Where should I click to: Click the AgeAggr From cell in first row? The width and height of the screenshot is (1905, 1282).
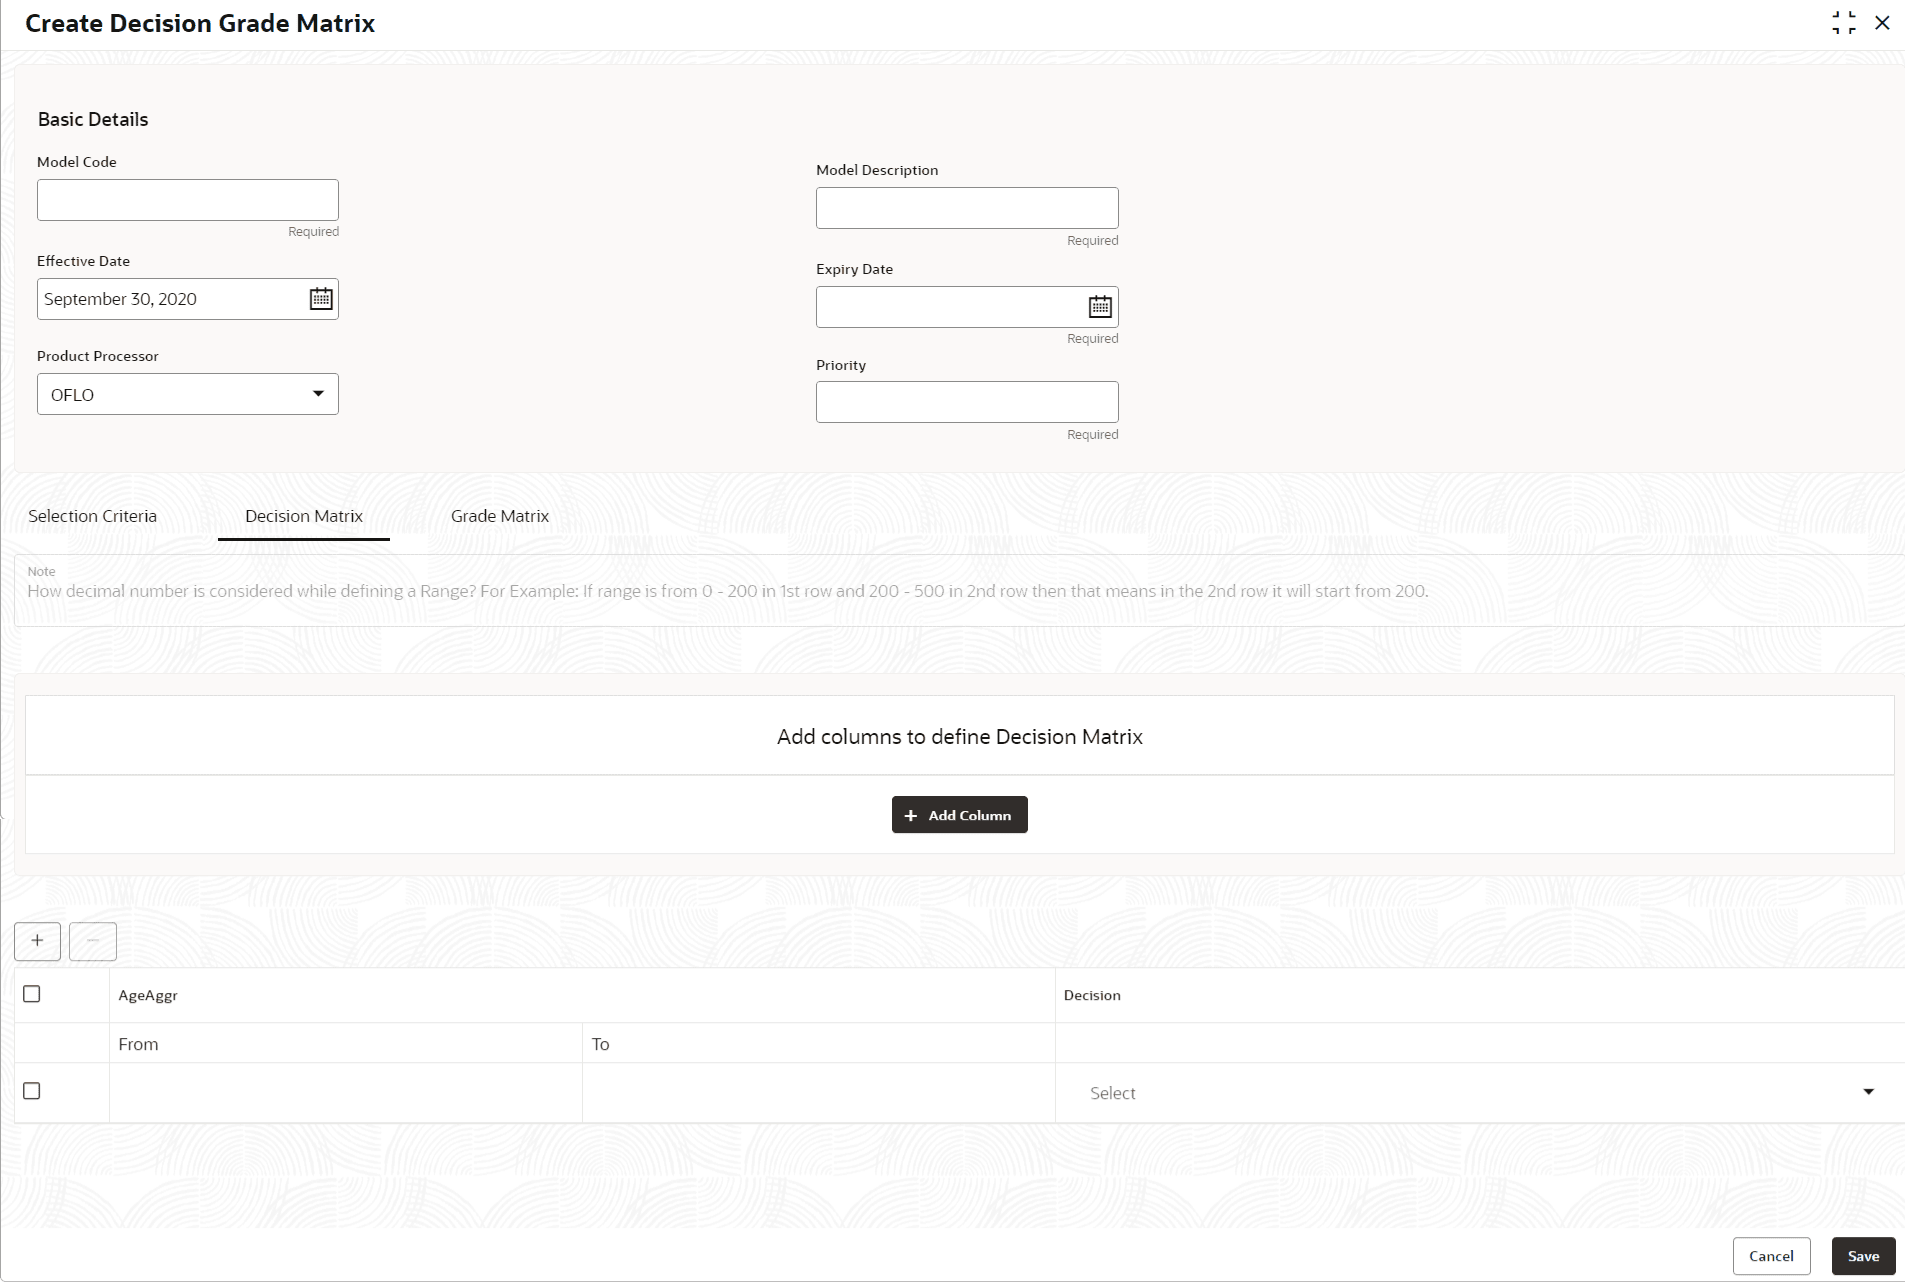346,1092
